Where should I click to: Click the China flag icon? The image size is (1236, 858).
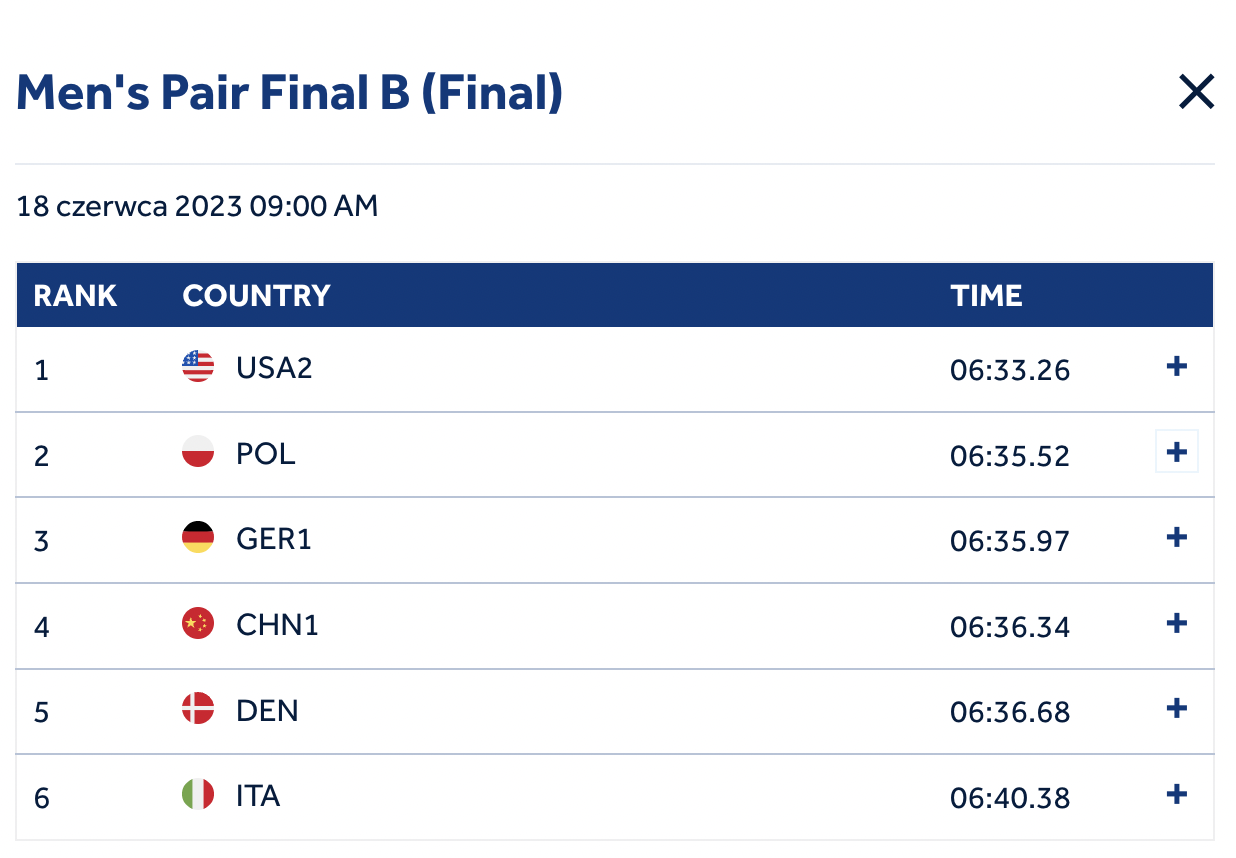point(198,624)
